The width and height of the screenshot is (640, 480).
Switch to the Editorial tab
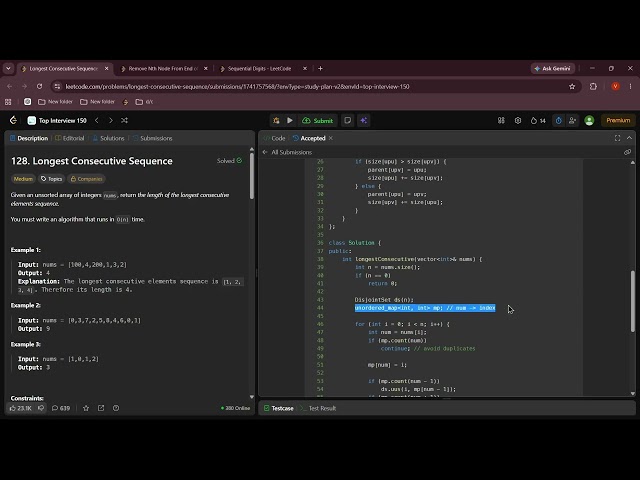coord(70,138)
